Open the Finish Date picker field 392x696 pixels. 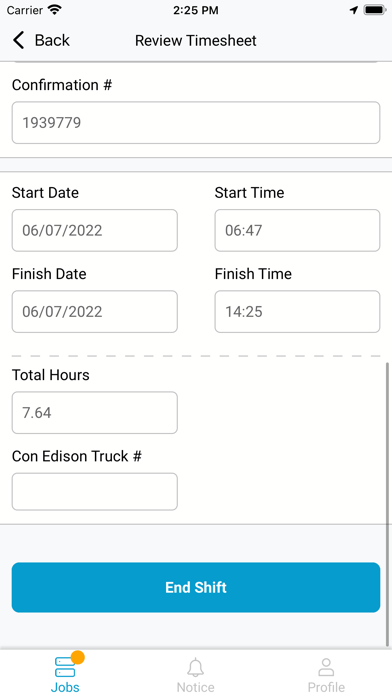(x=95, y=312)
